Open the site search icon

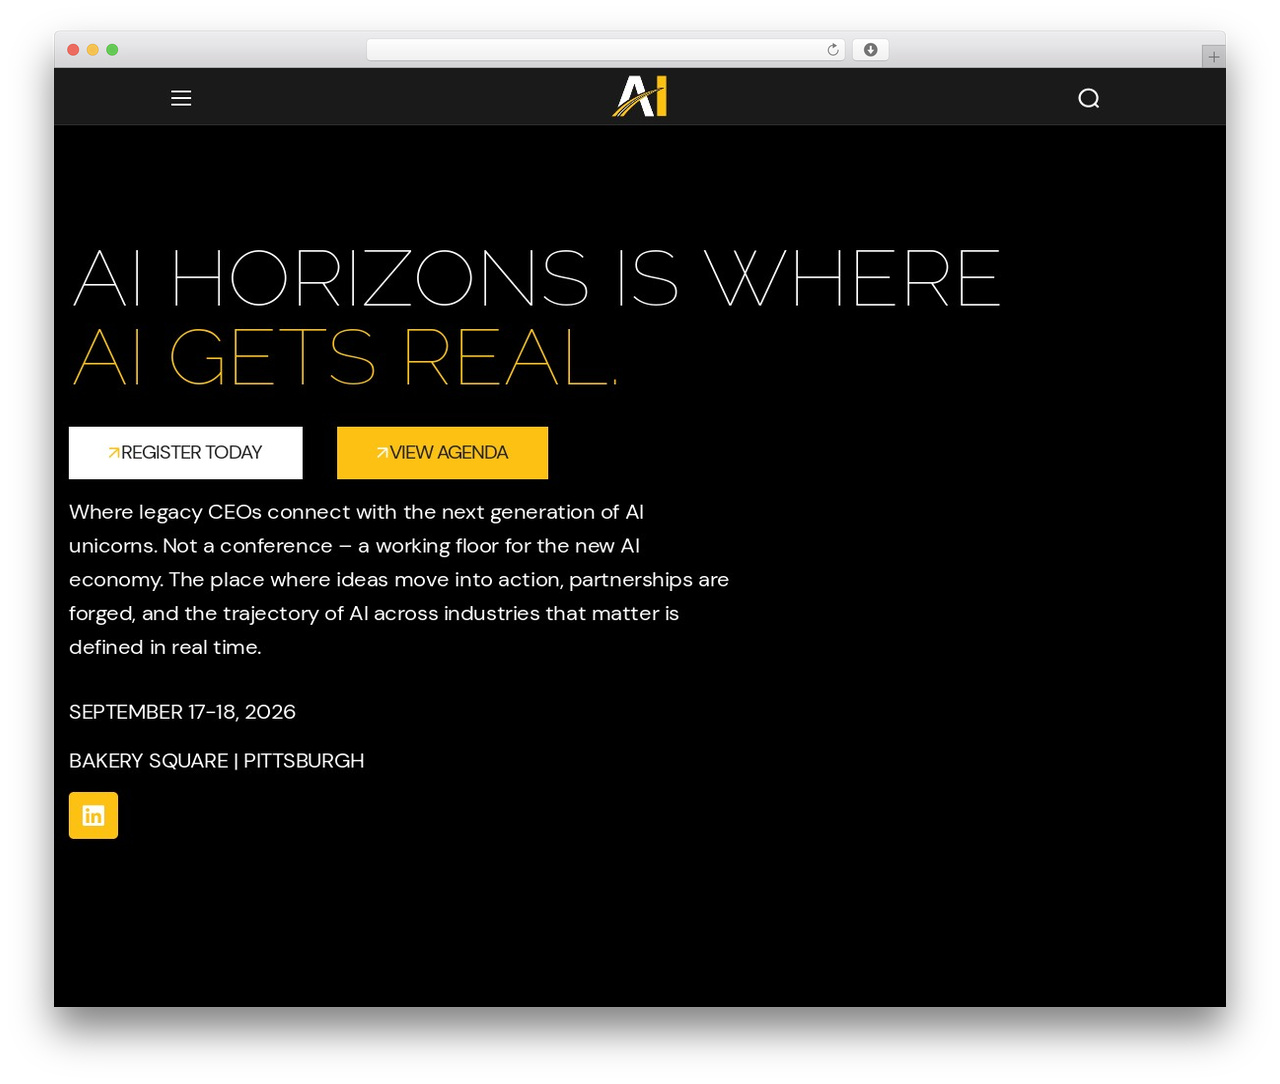1089,98
